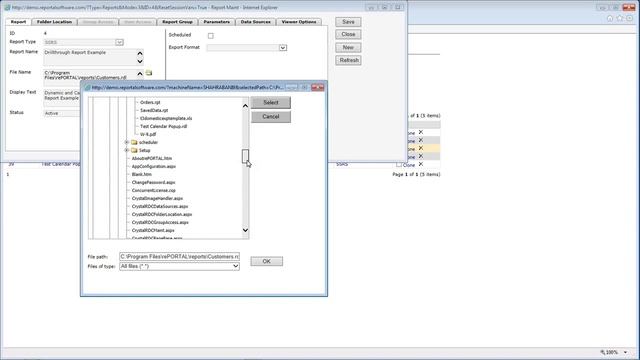
Task: Click Cancel in the file browser dialog
Action: pos(271,117)
